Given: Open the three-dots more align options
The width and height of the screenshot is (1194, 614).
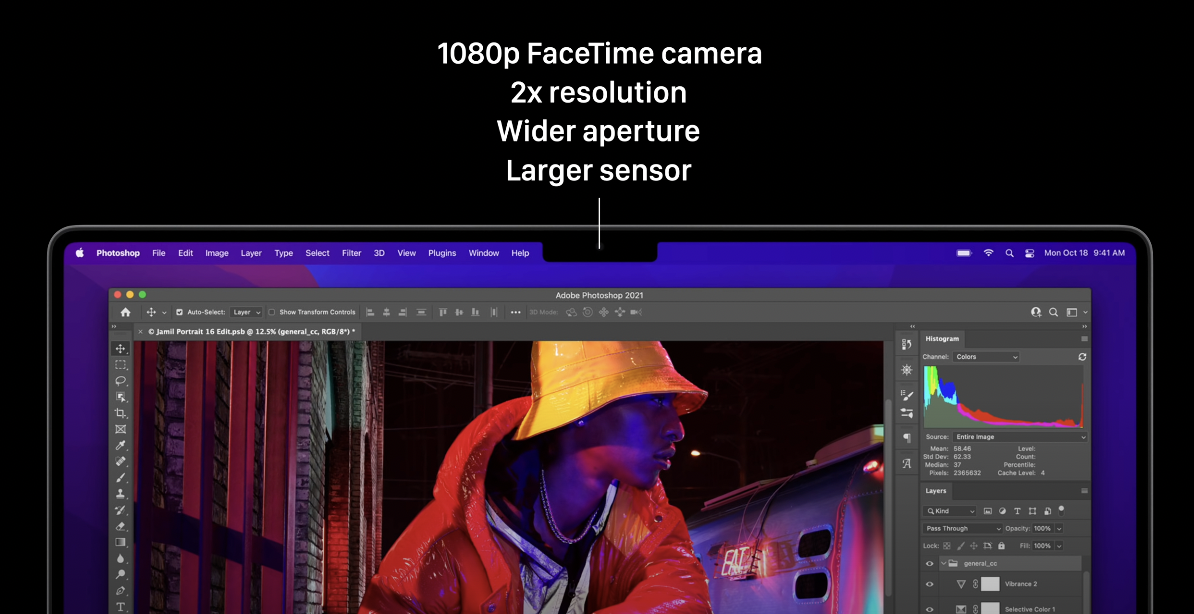Looking at the screenshot, I should click(x=516, y=312).
